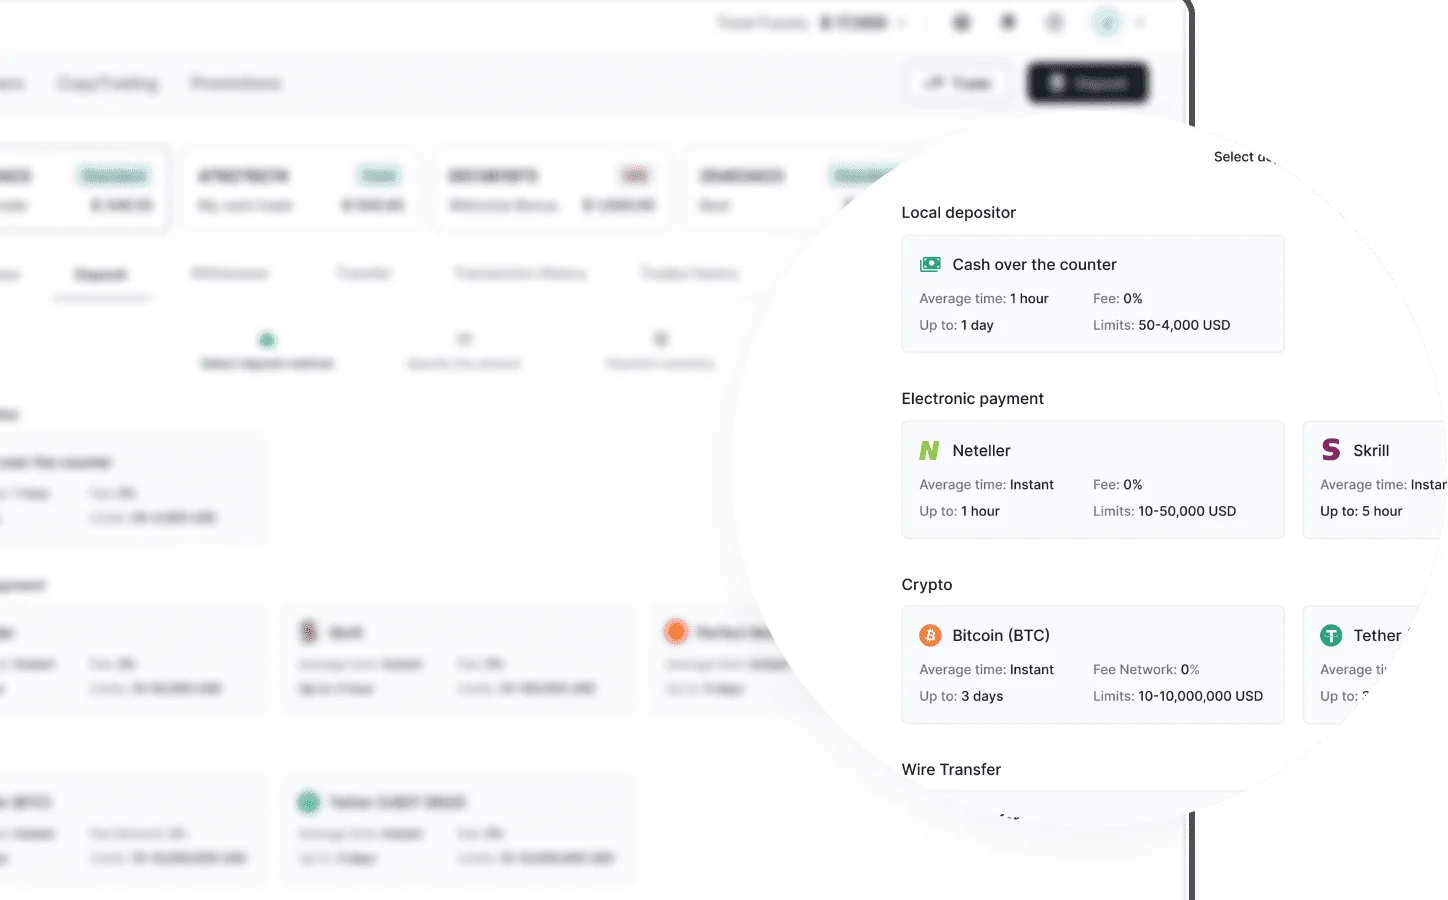Switch to the underlined Deposit tab
This screenshot has height=900, width=1448.
[101, 274]
